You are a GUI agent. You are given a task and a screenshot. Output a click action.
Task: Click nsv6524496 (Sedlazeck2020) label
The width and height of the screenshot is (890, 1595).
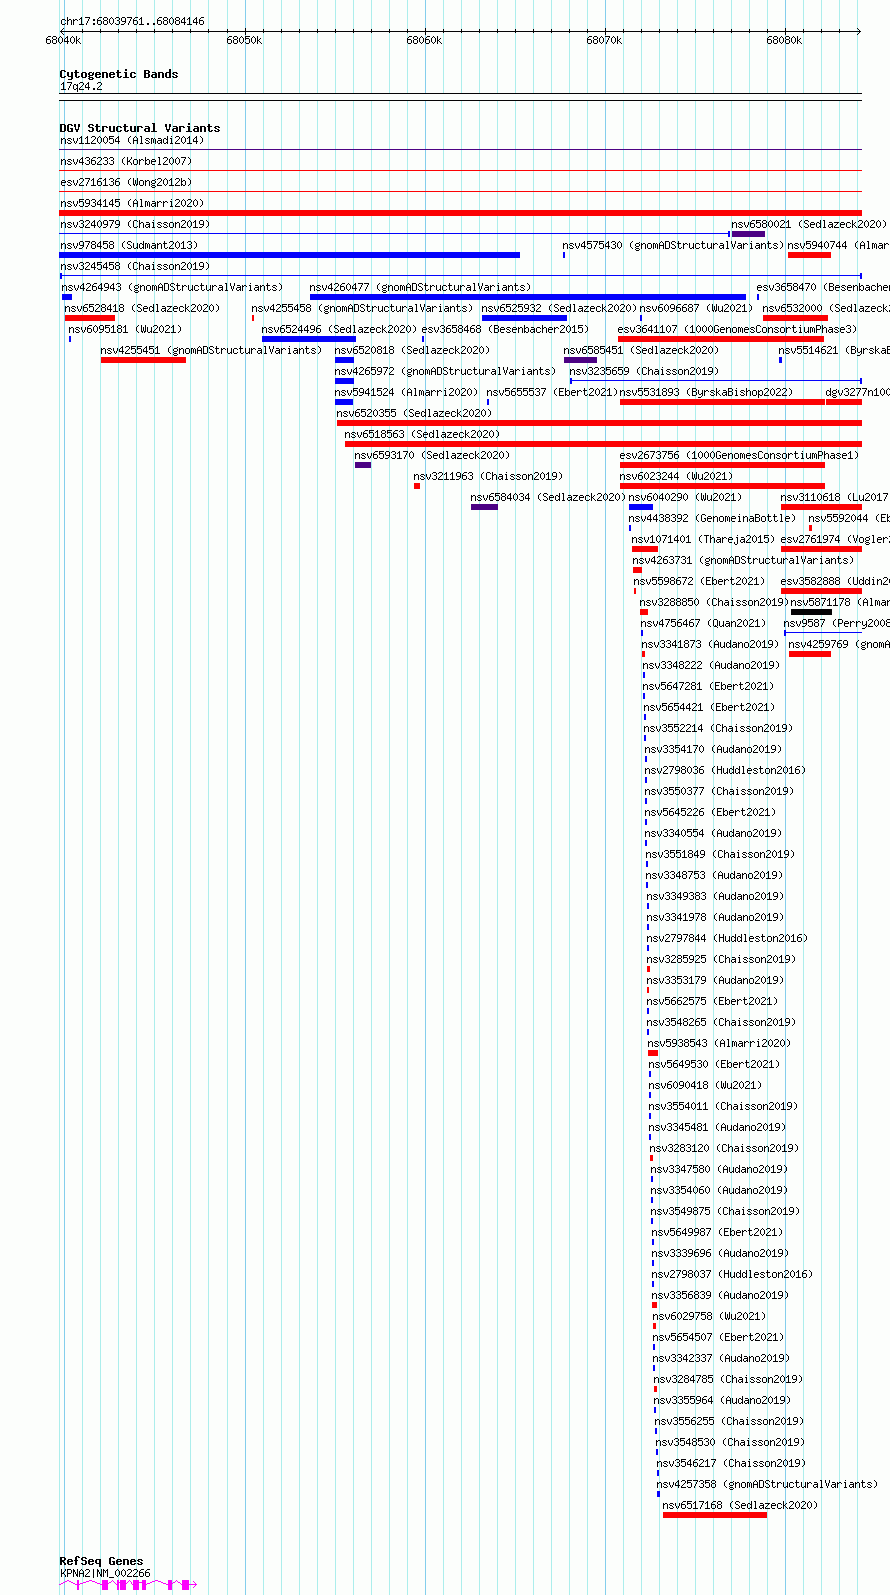[x=339, y=329]
